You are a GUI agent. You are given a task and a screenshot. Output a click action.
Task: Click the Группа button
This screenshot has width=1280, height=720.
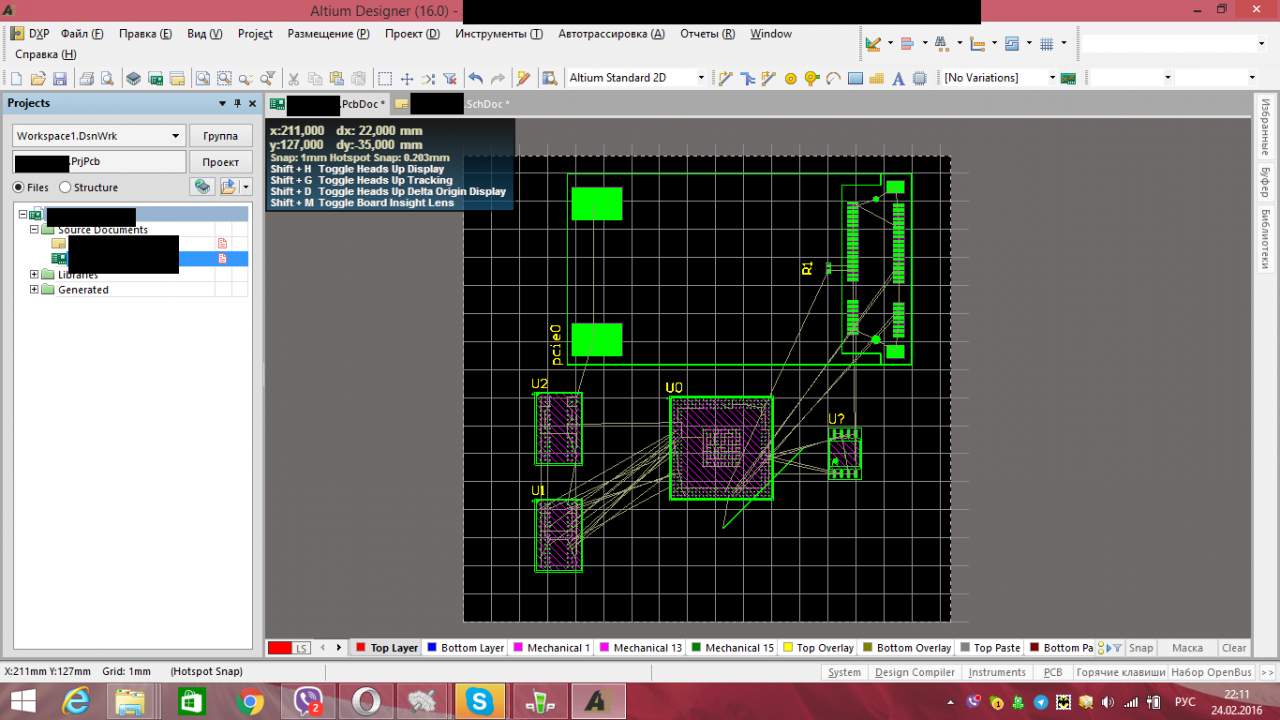[x=220, y=136]
